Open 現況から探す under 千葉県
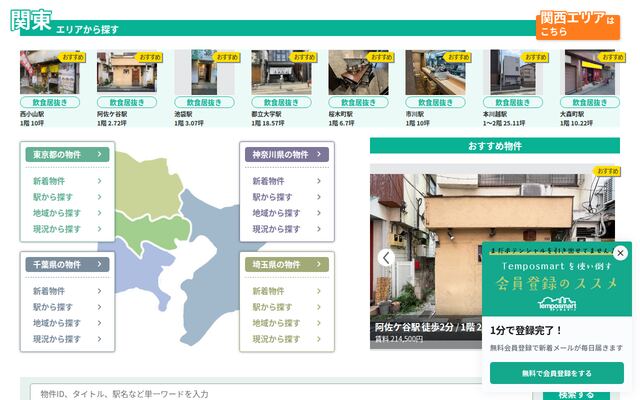Viewport: 640px width, 400px height. point(67,338)
